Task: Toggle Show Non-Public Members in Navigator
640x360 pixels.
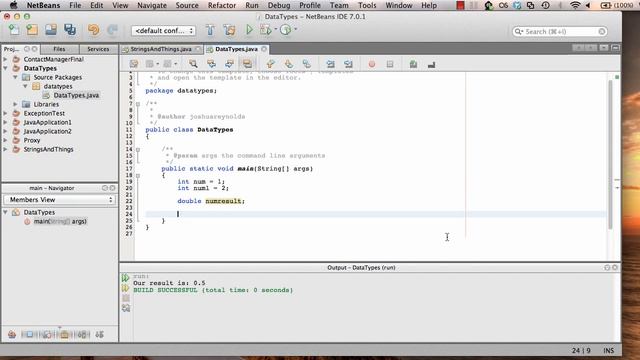Action: pos(64,335)
